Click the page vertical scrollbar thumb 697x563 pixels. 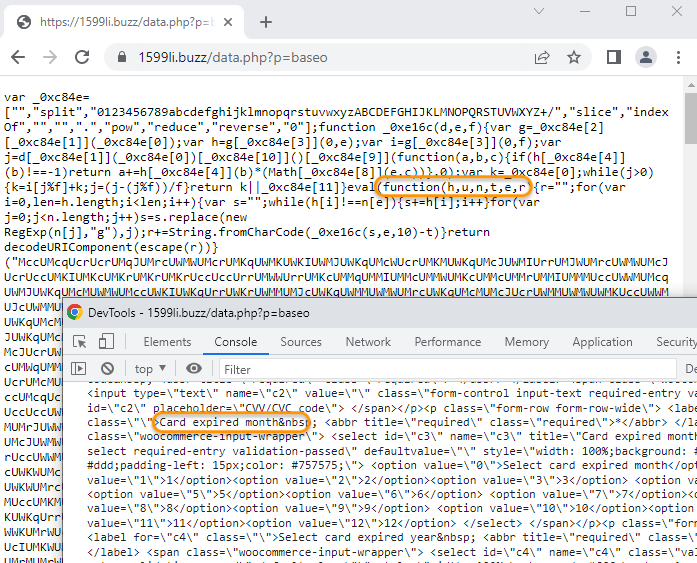pos(691,118)
